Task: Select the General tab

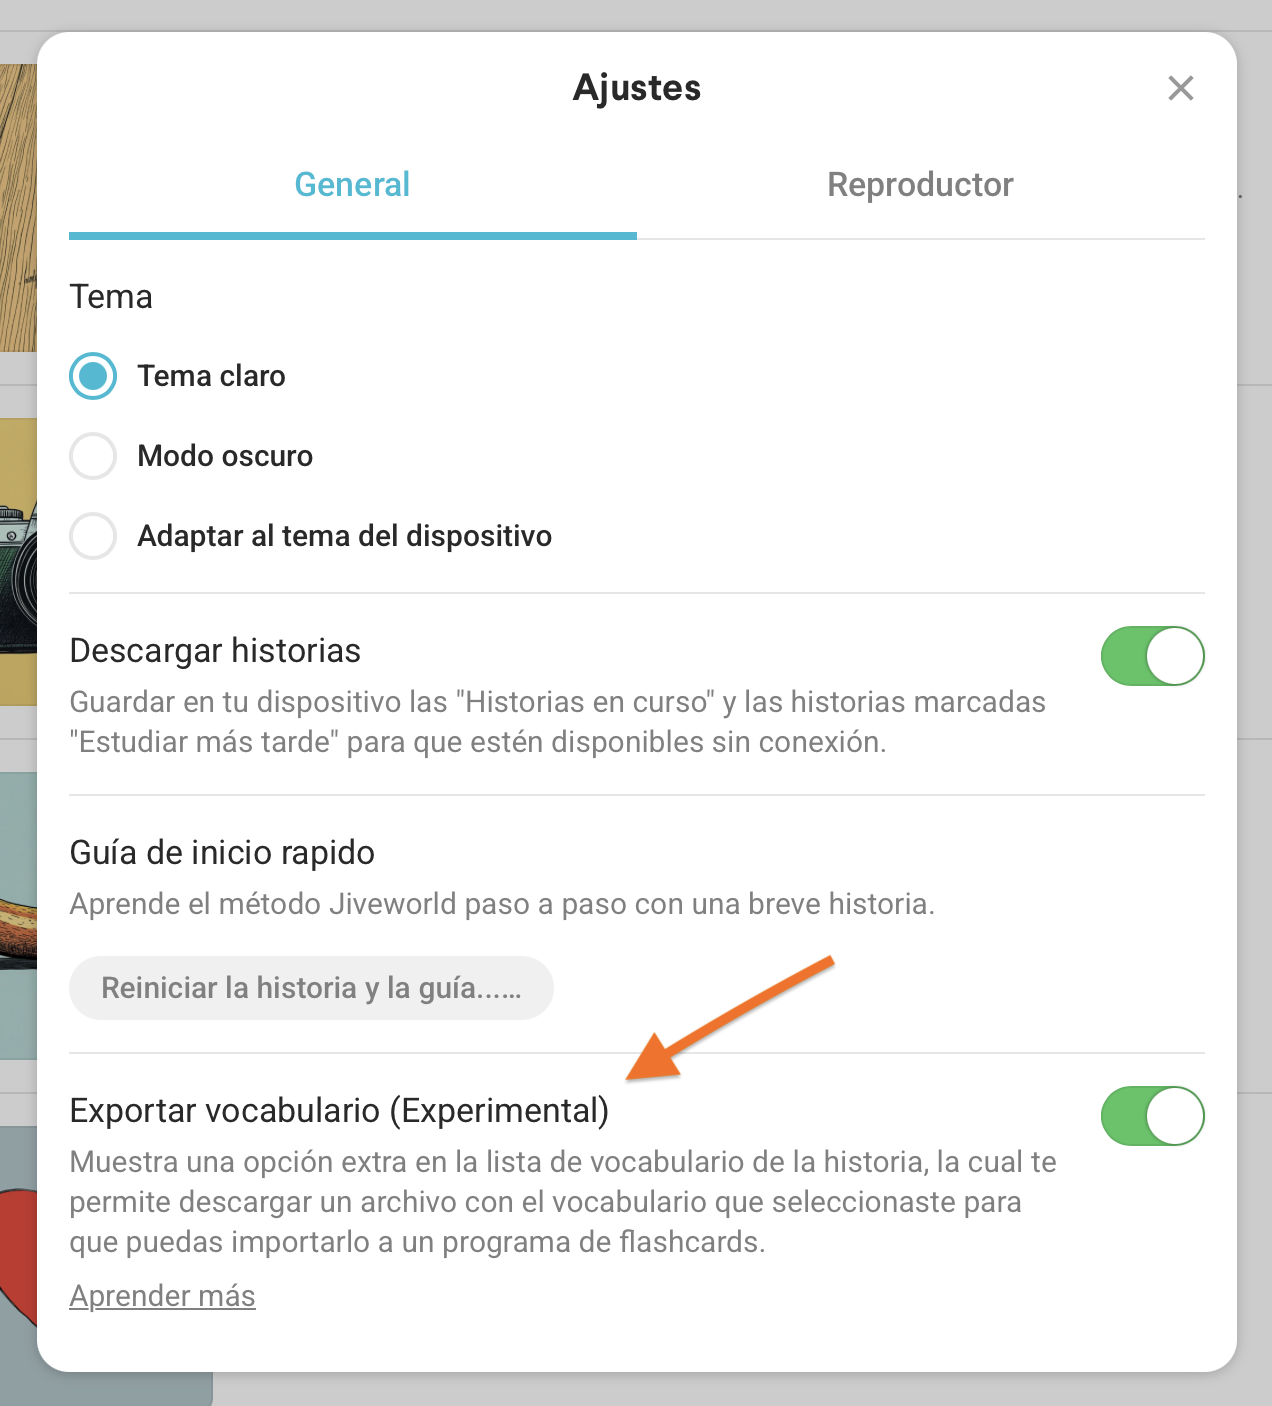Action: click(x=353, y=186)
